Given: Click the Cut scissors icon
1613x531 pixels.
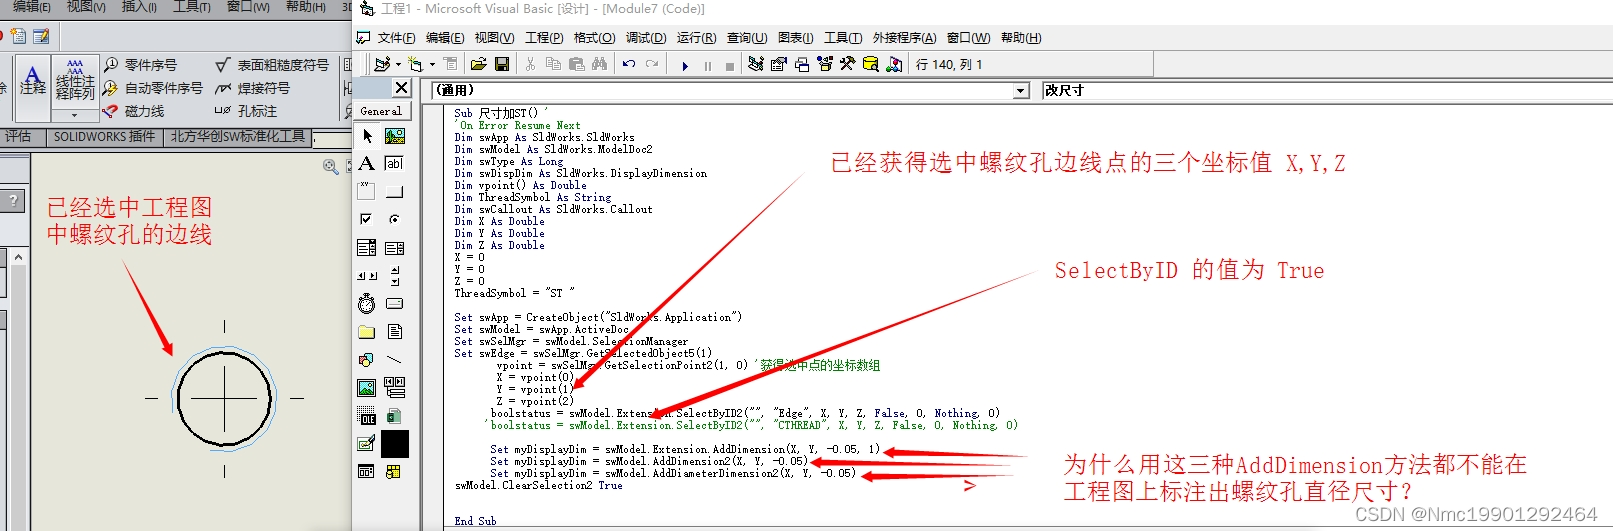Looking at the screenshot, I should point(530,64).
